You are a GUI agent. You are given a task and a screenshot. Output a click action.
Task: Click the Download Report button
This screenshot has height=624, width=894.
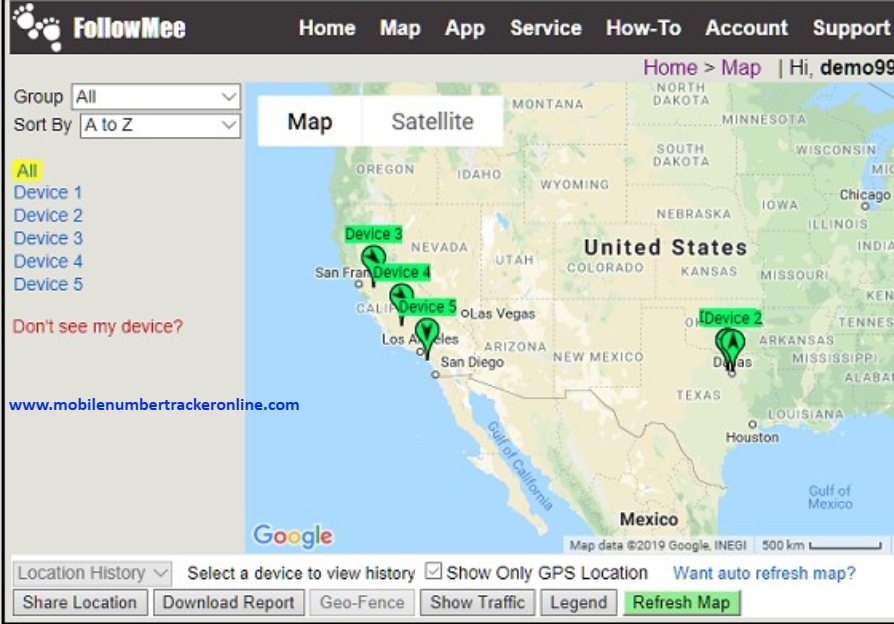tap(229, 602)
